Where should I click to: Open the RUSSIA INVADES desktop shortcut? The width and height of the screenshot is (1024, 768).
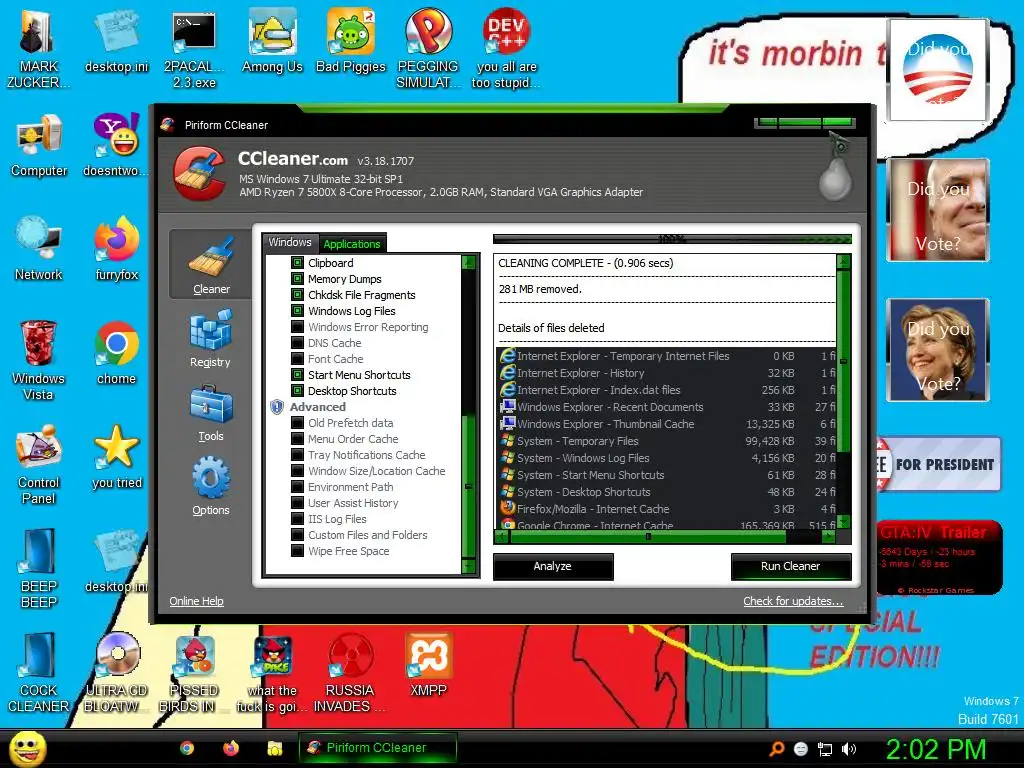(x=350, y=673)
